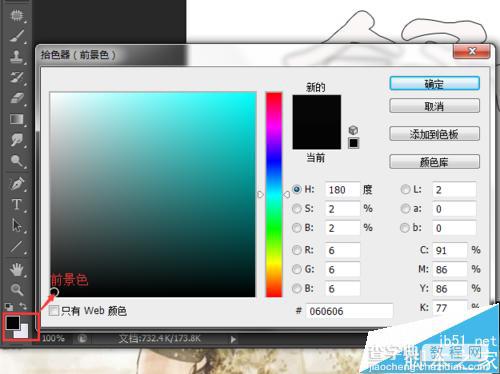500x374 pixels.
Task: Click the Y yellow percent field
Action: (x=450, y=289)
